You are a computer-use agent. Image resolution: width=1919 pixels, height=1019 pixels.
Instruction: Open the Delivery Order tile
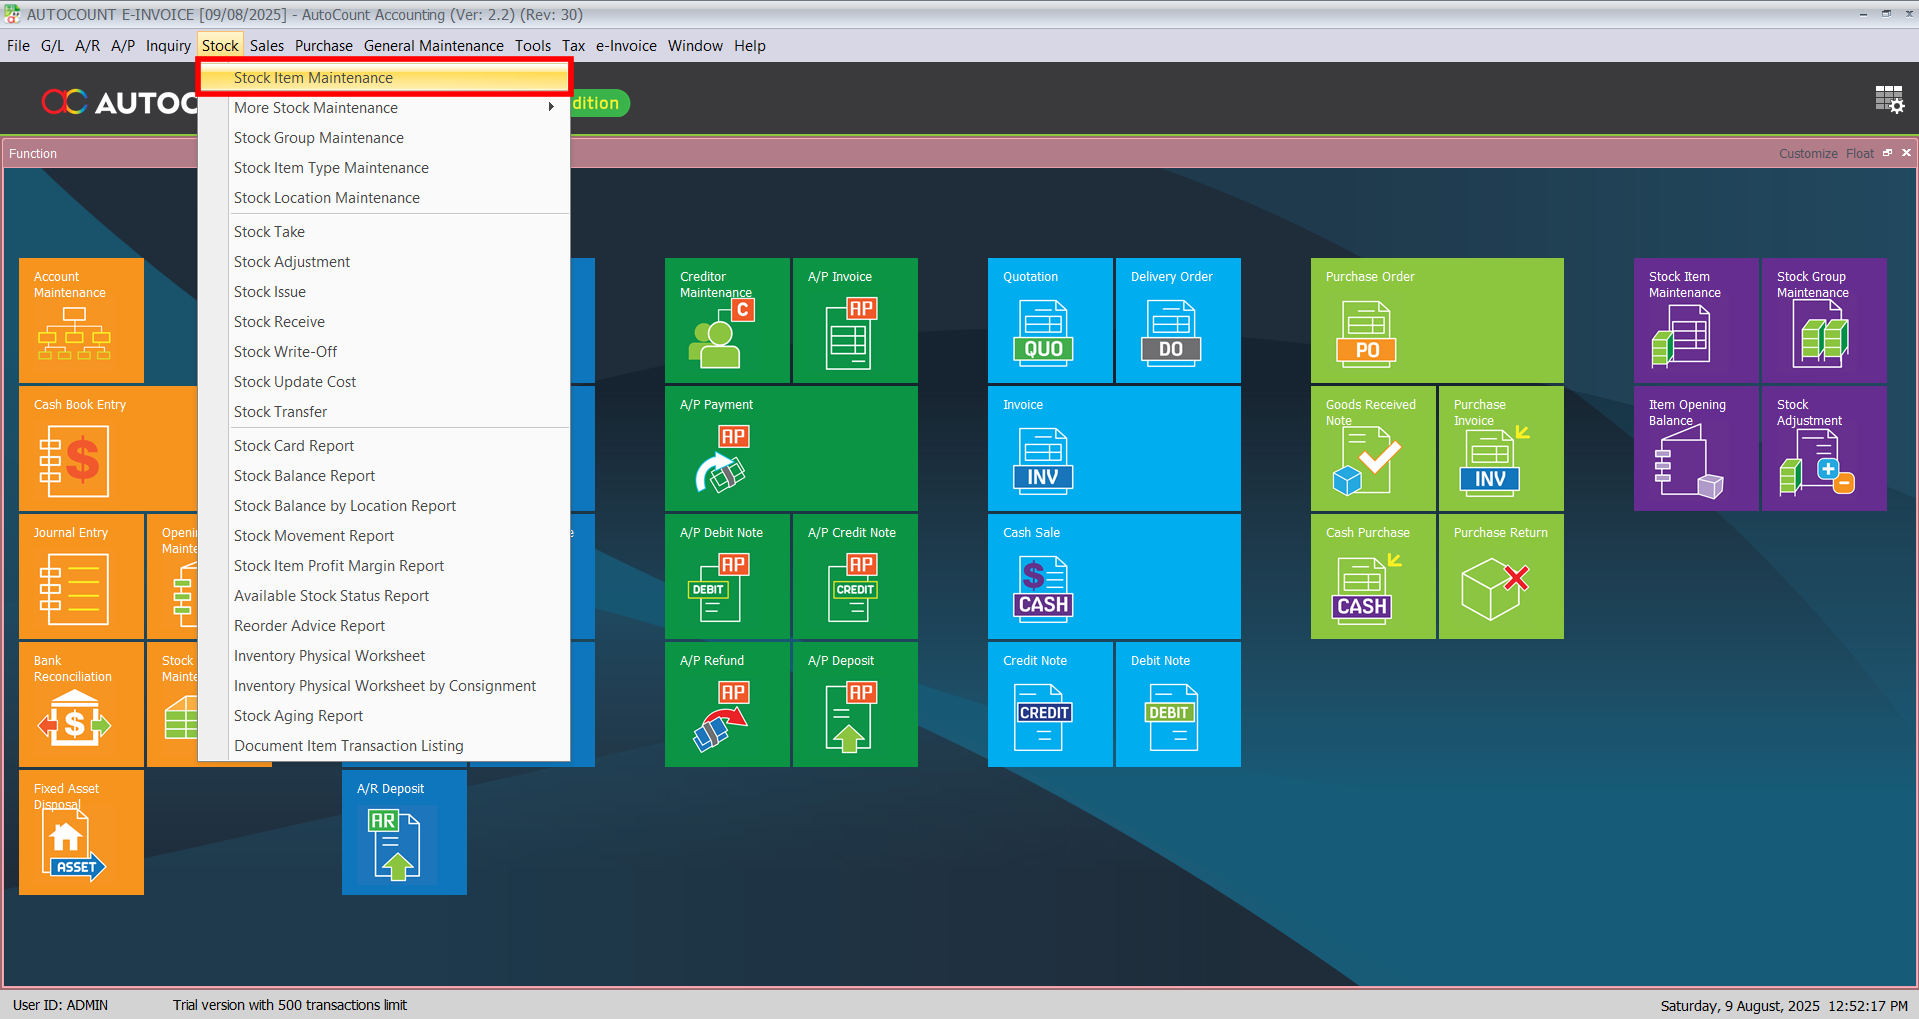[1177, 320]
